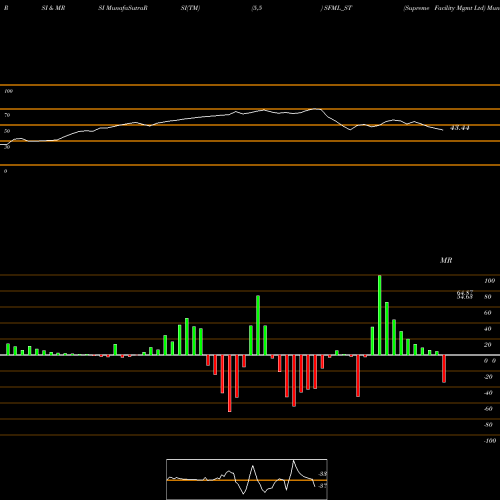Click the MR axis label "40"

pyautogui.click(x=488, y=329)
